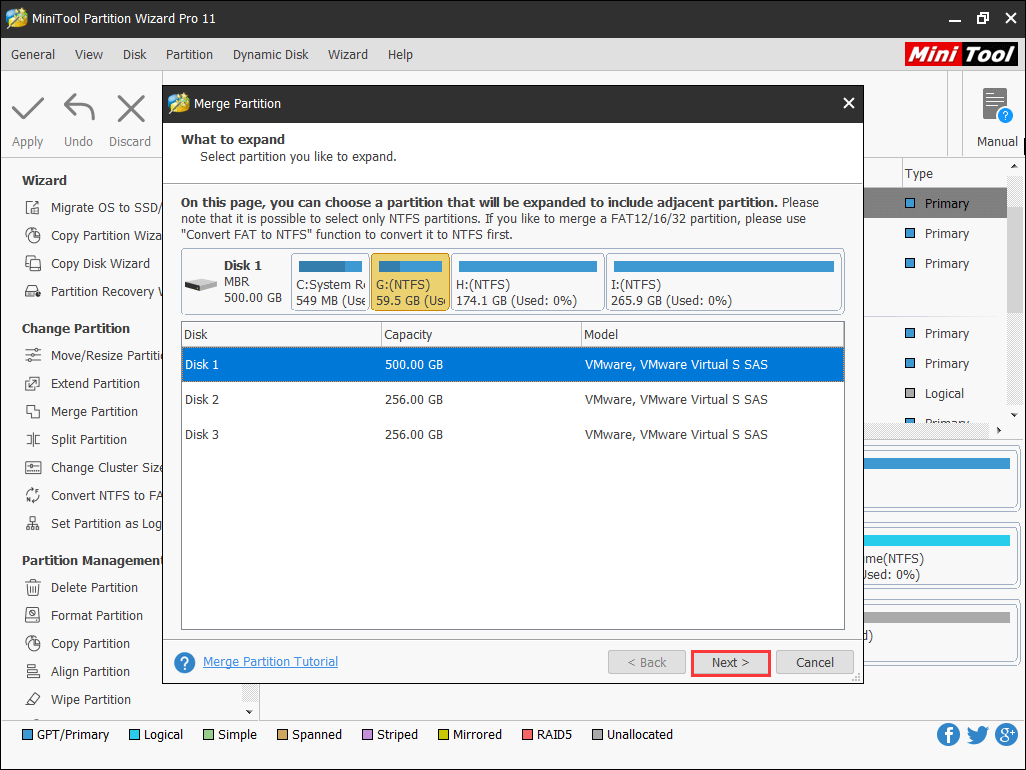Screen dimensions: 1026x770
Task: Click the Twitter icon at bottom right
Action: (977, 734)
